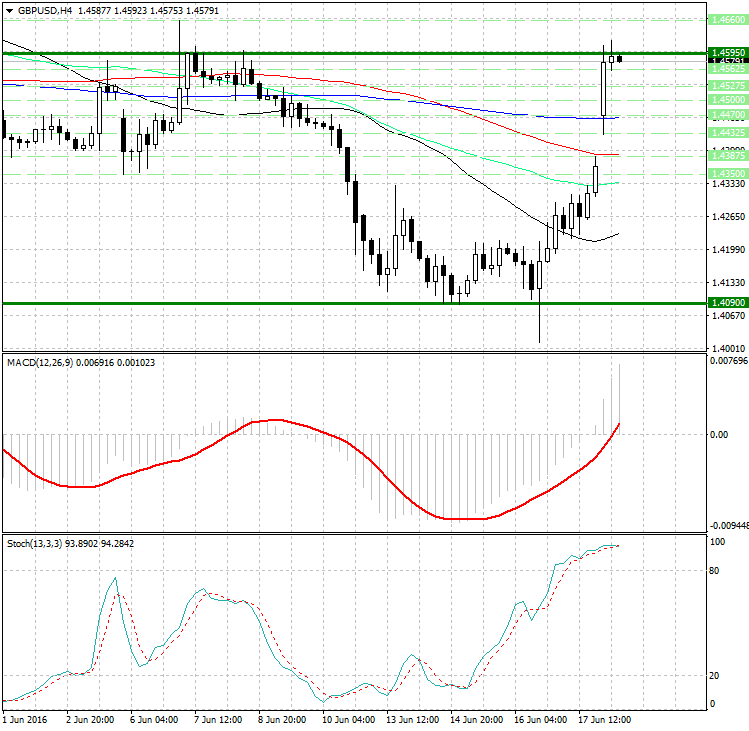Screen dimensions: 749x731
Task: Click the 1.40670 axis price value
Action: (x=728, y=315)
